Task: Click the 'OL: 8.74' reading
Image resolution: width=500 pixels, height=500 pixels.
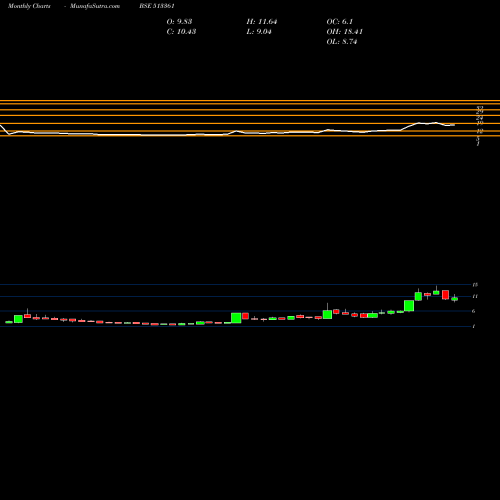Action: 342,42
